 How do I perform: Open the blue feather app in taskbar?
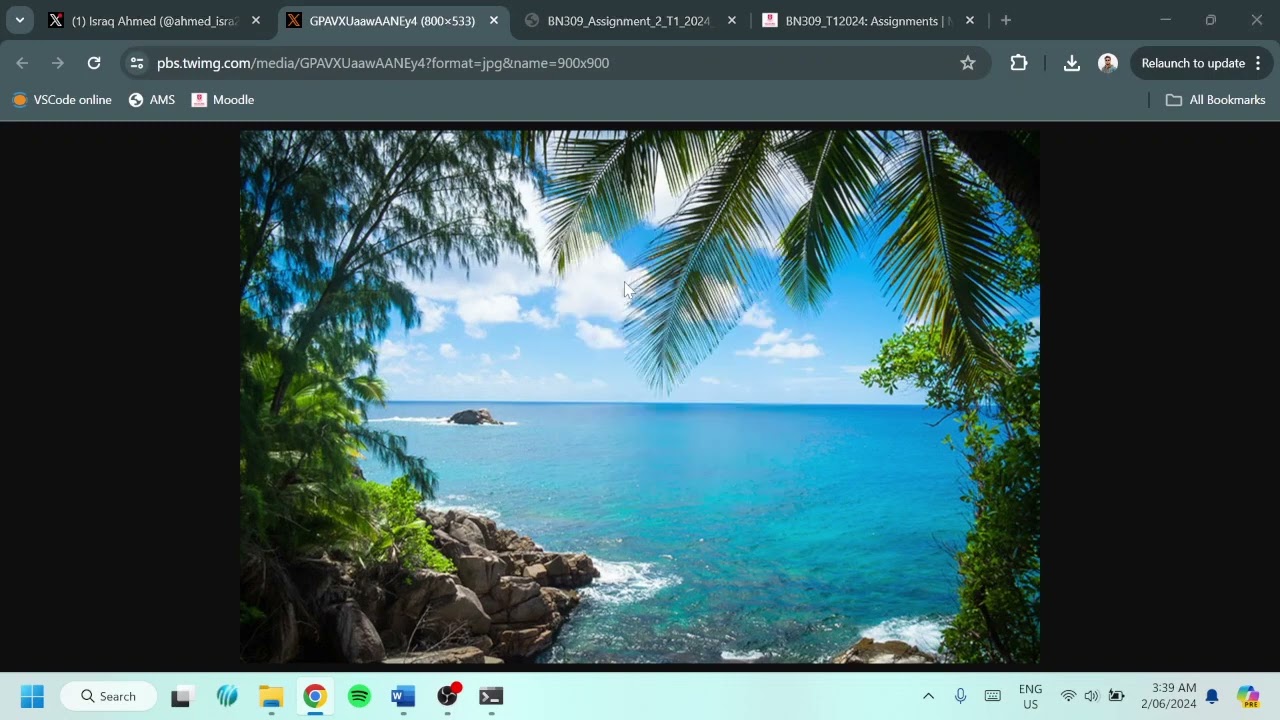coord(227,696)
